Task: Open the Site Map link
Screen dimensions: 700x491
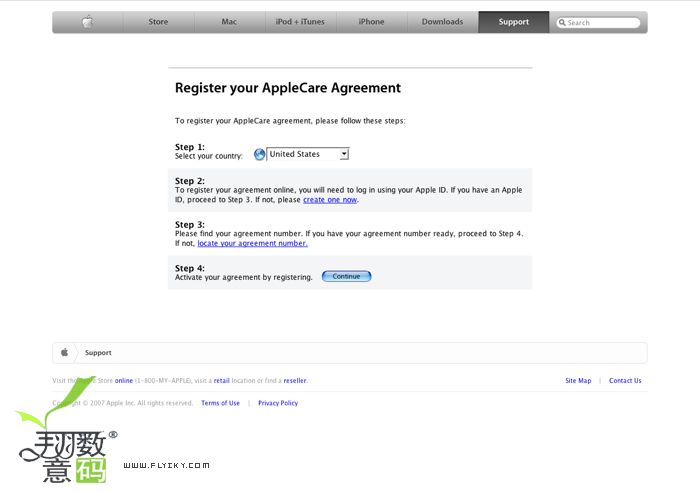Action: pyautogui.click(x=578, y=381)
